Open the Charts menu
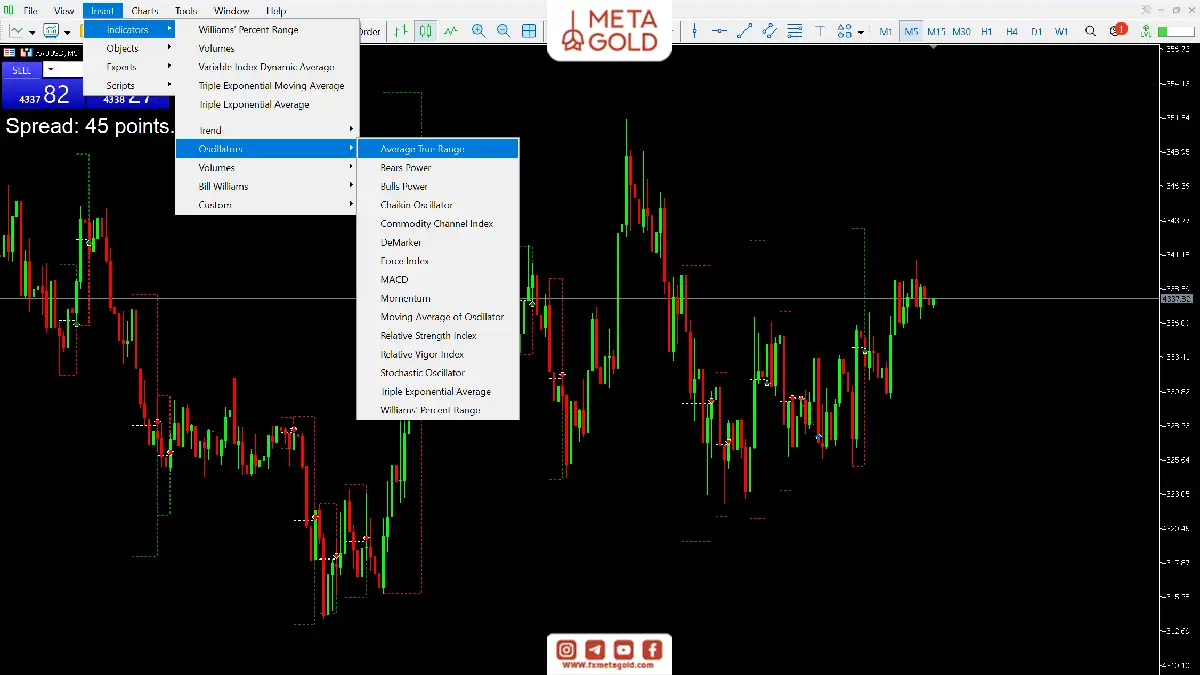The image size is (1200, 675). (x=144, y=10)
